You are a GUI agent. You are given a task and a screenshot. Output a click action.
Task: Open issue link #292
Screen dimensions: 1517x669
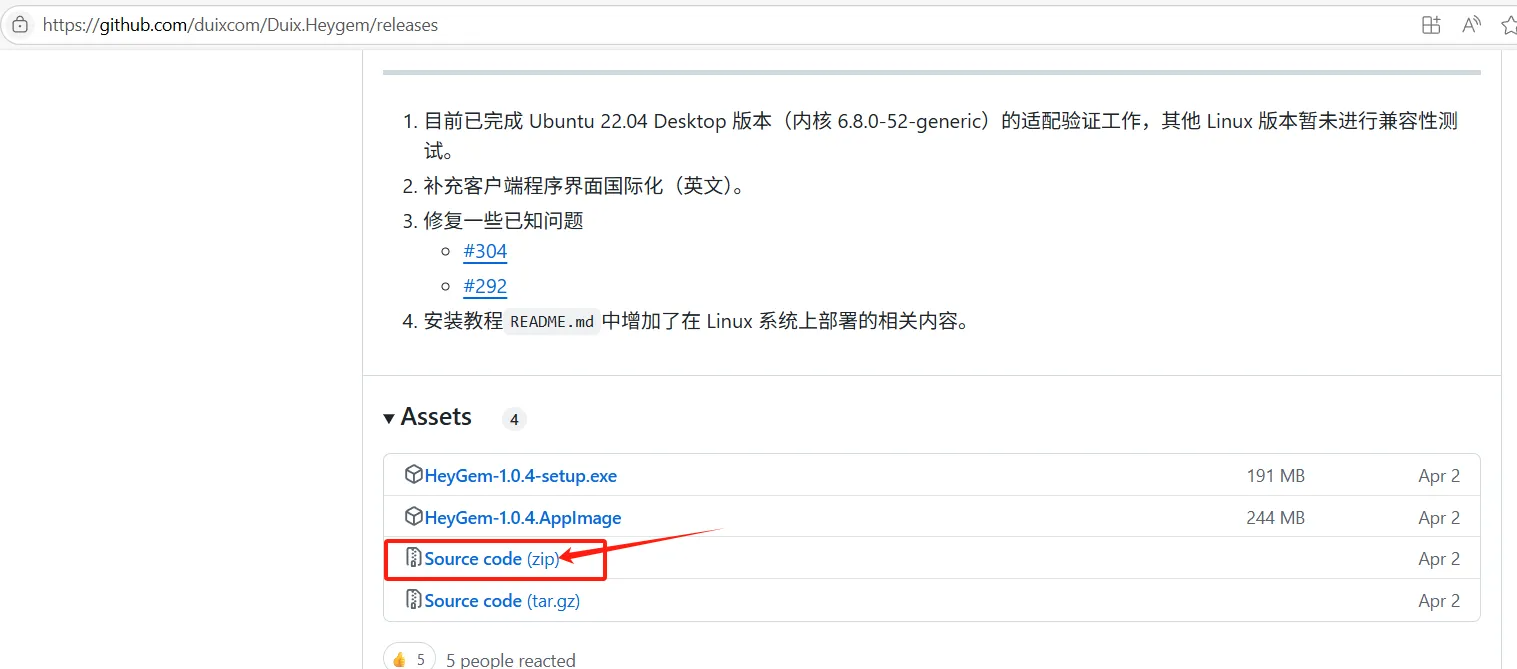(x=485, y=286)
